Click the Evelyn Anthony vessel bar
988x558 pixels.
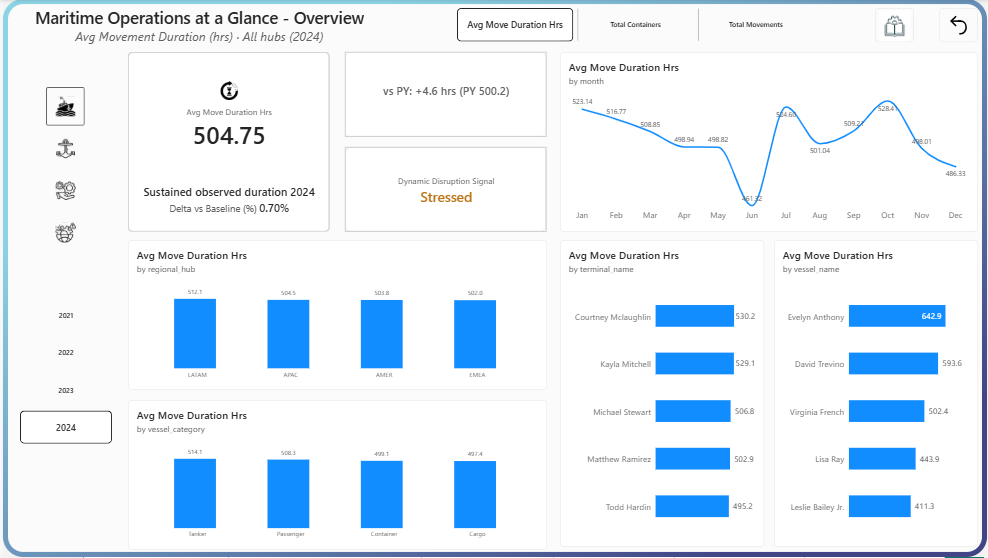897,317
